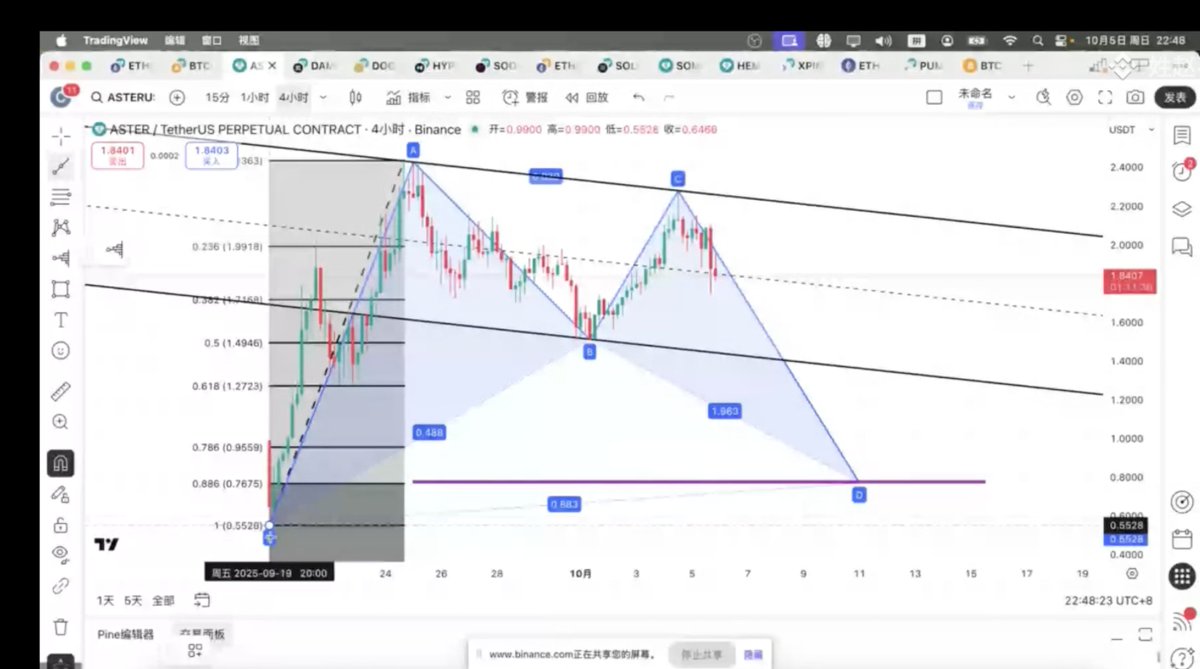Enter fullscreen mode icon

(1105, 97)
